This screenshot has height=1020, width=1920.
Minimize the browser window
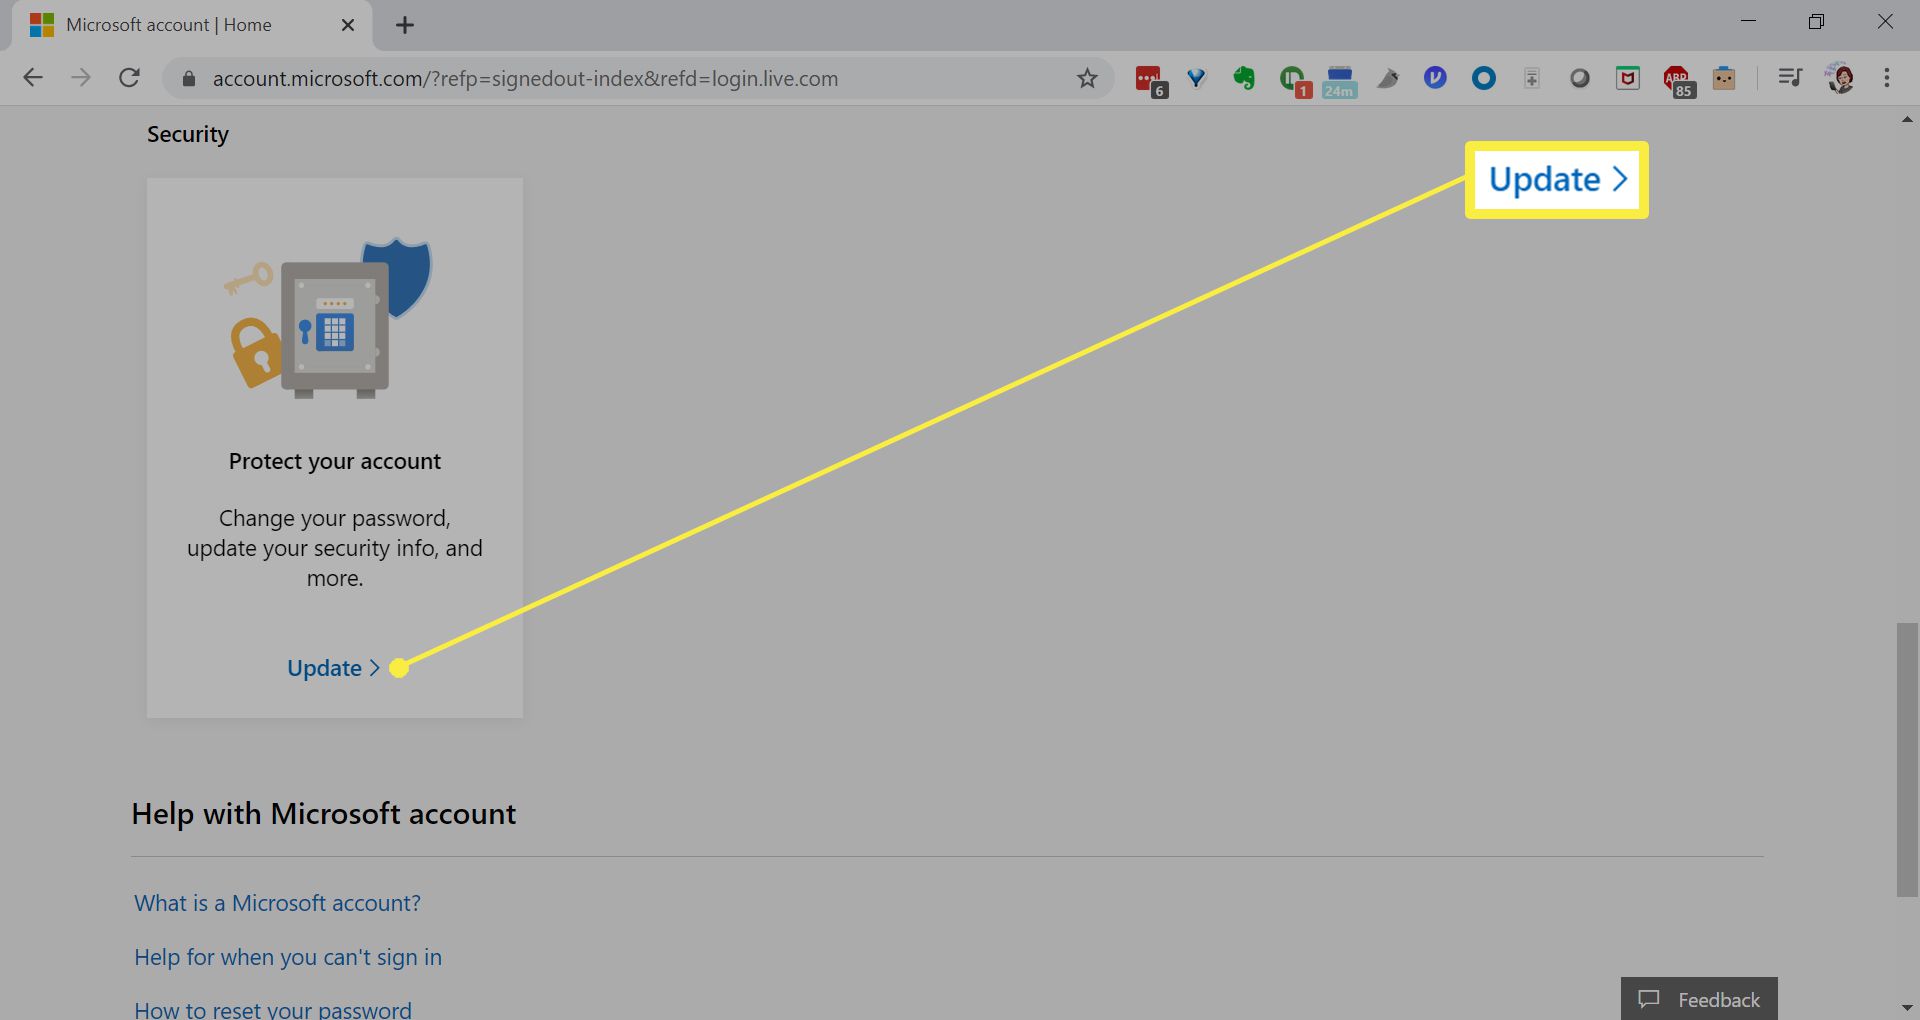point(1748,21)
